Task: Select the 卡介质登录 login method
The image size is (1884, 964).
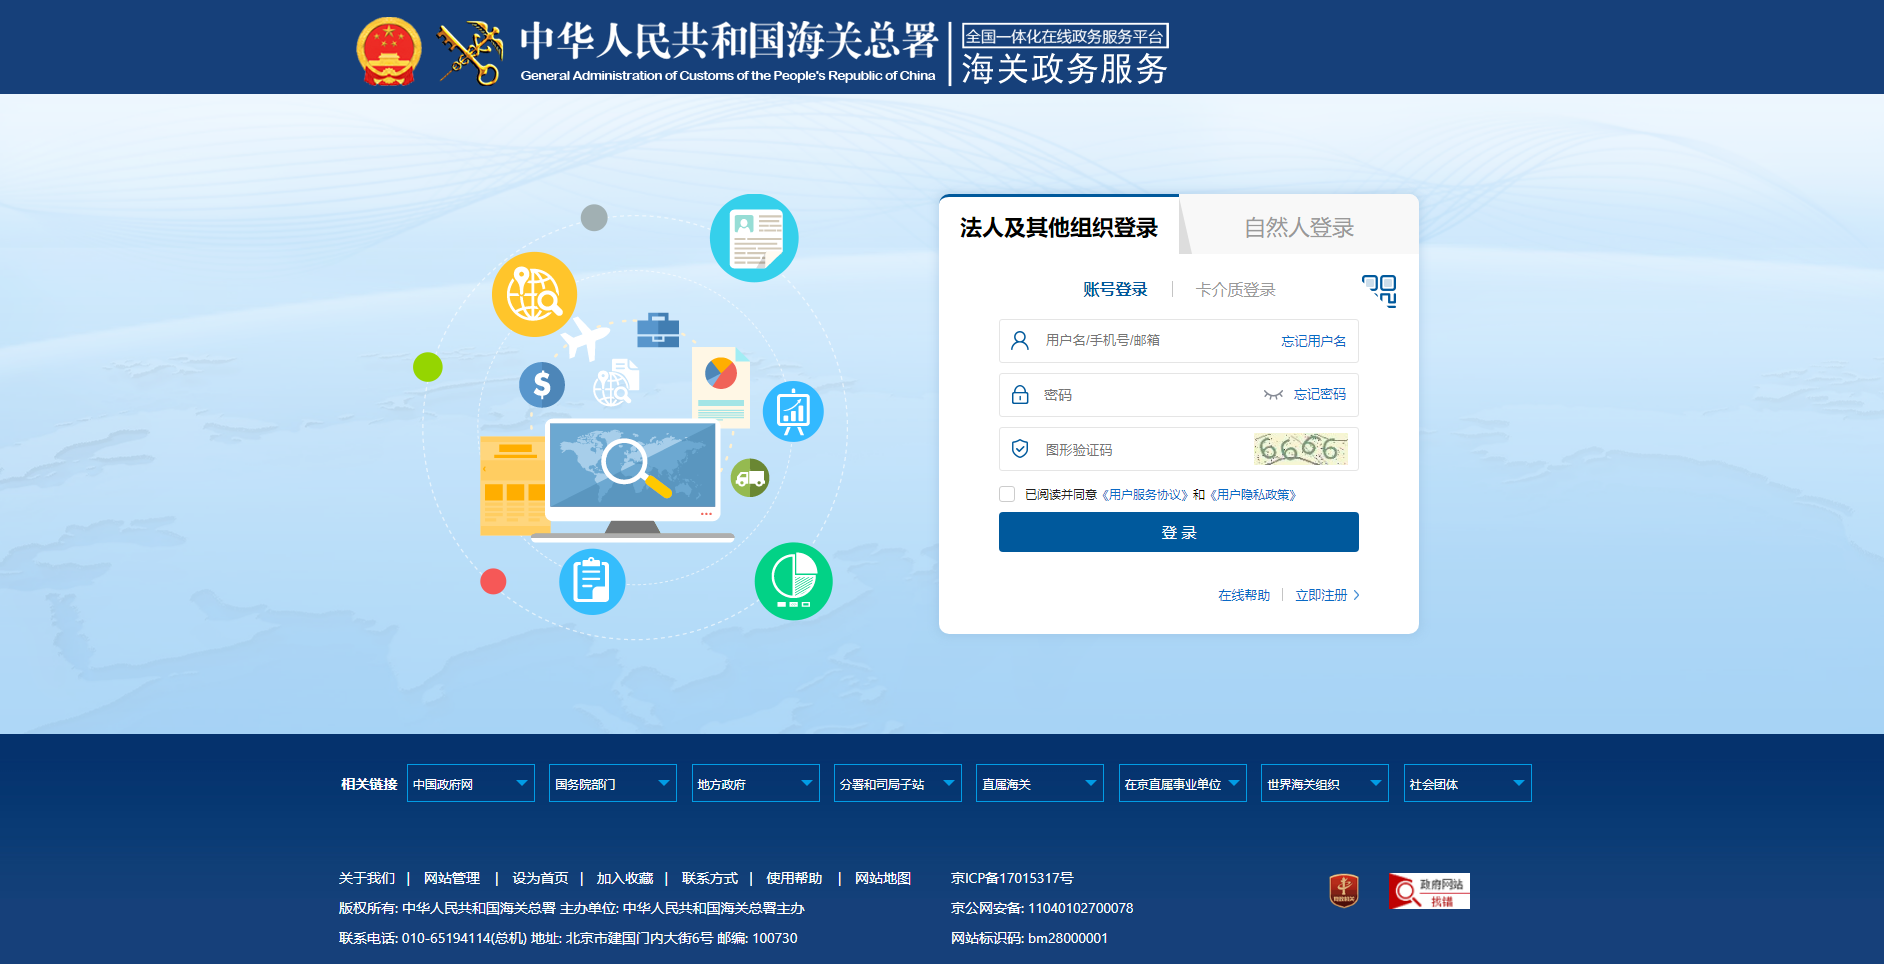Action: 1235,290
